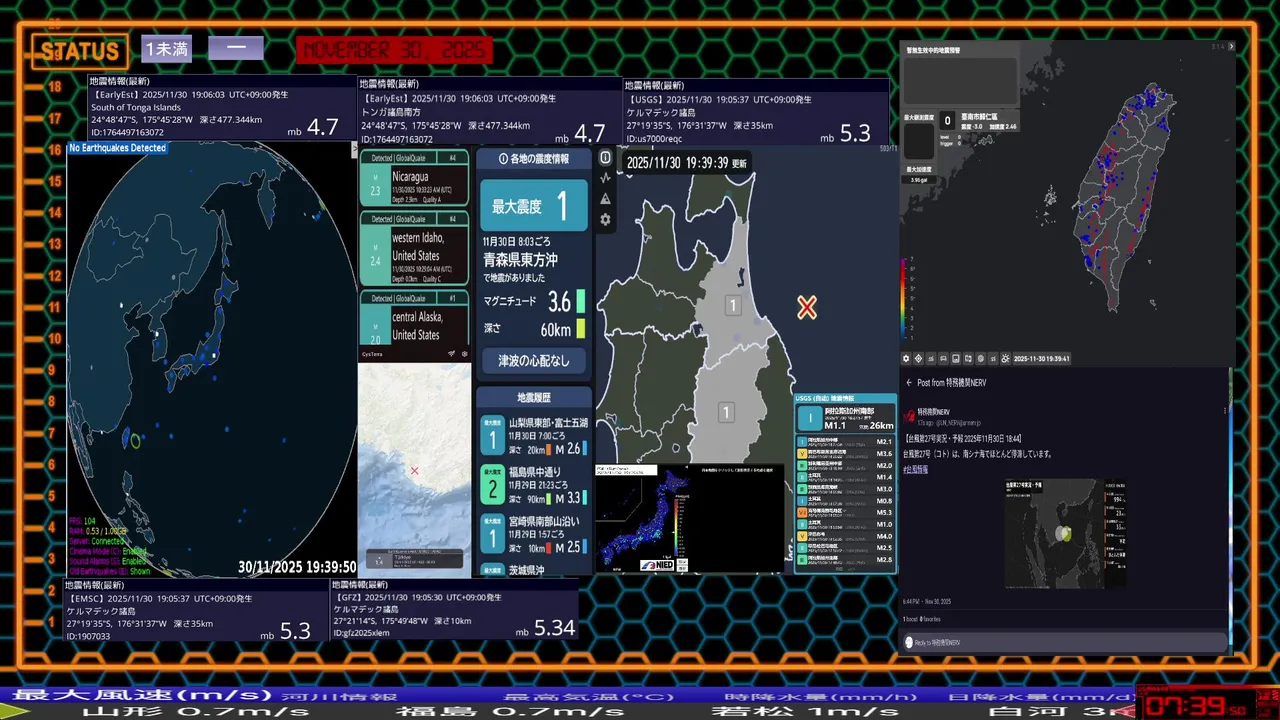1280x720 pixels.
Task: Open warning triangle icon in Japan map sidebar
Action: click(605, 198)
